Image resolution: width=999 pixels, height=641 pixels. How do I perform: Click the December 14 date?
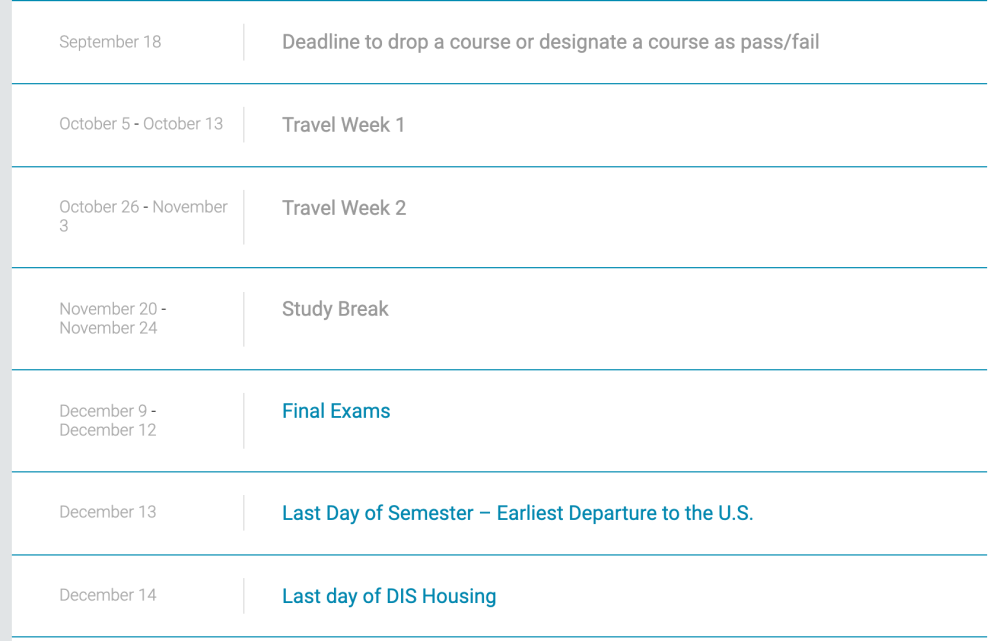tap(108, 595)
